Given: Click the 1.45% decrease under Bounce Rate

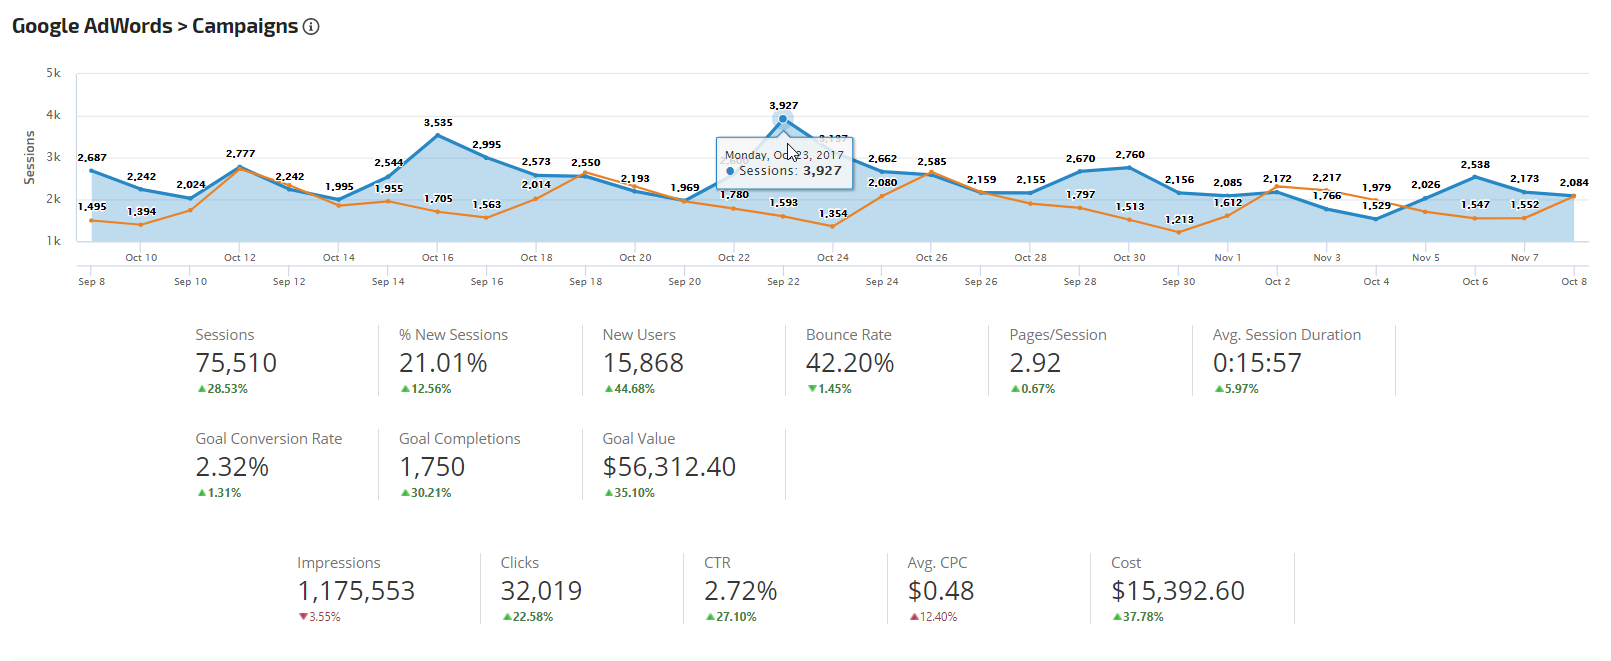Looking at the screenshot, I should click(x=830, y=389).
